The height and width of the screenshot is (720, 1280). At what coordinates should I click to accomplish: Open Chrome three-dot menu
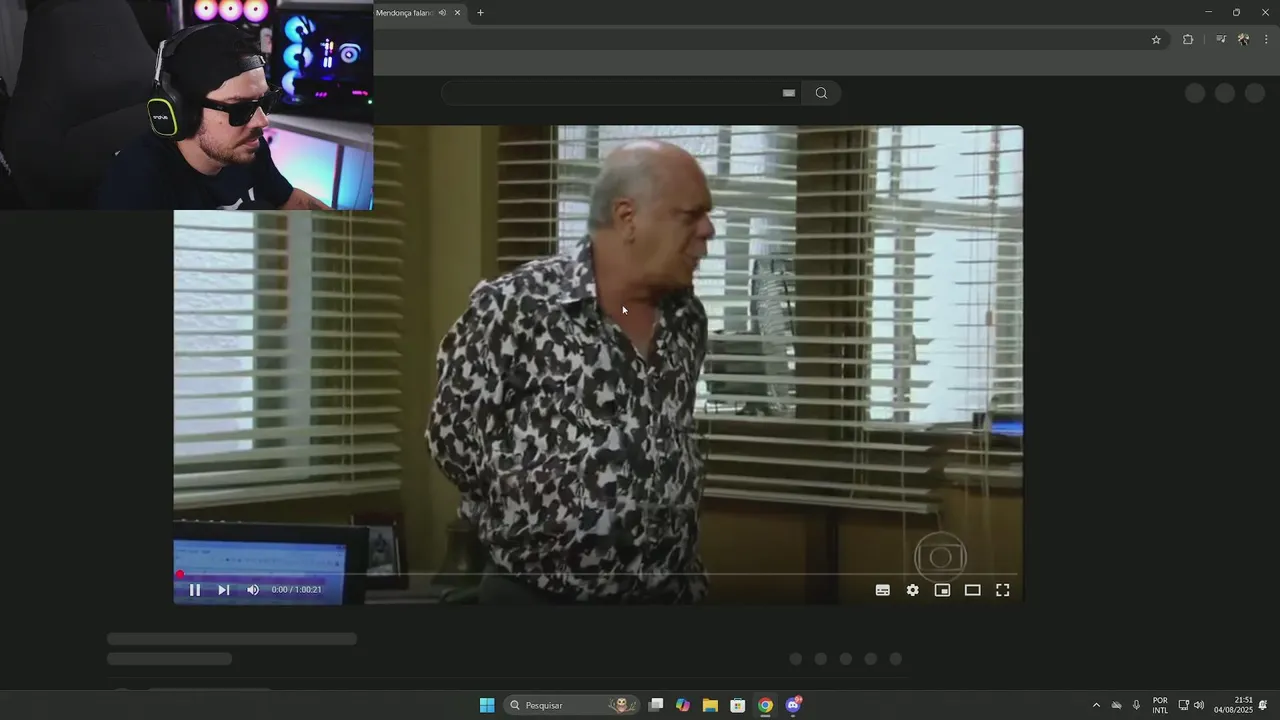[x=1266, y=40]
